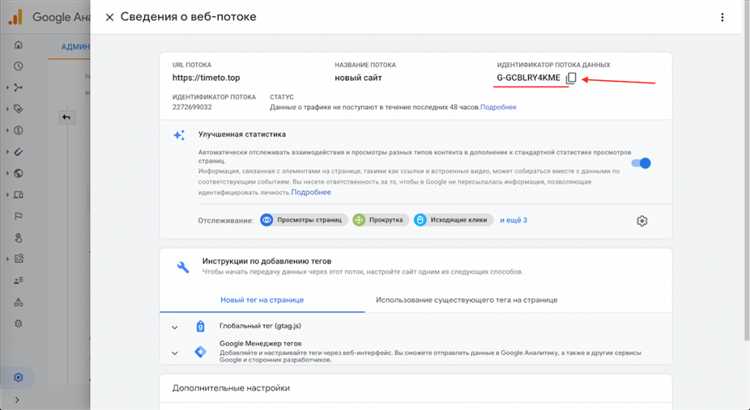The width and height of the screenshot is (750, 410).
Task: Select the measurement ID text G-GCBLRY4KME
Action: (x=528, y=78)
